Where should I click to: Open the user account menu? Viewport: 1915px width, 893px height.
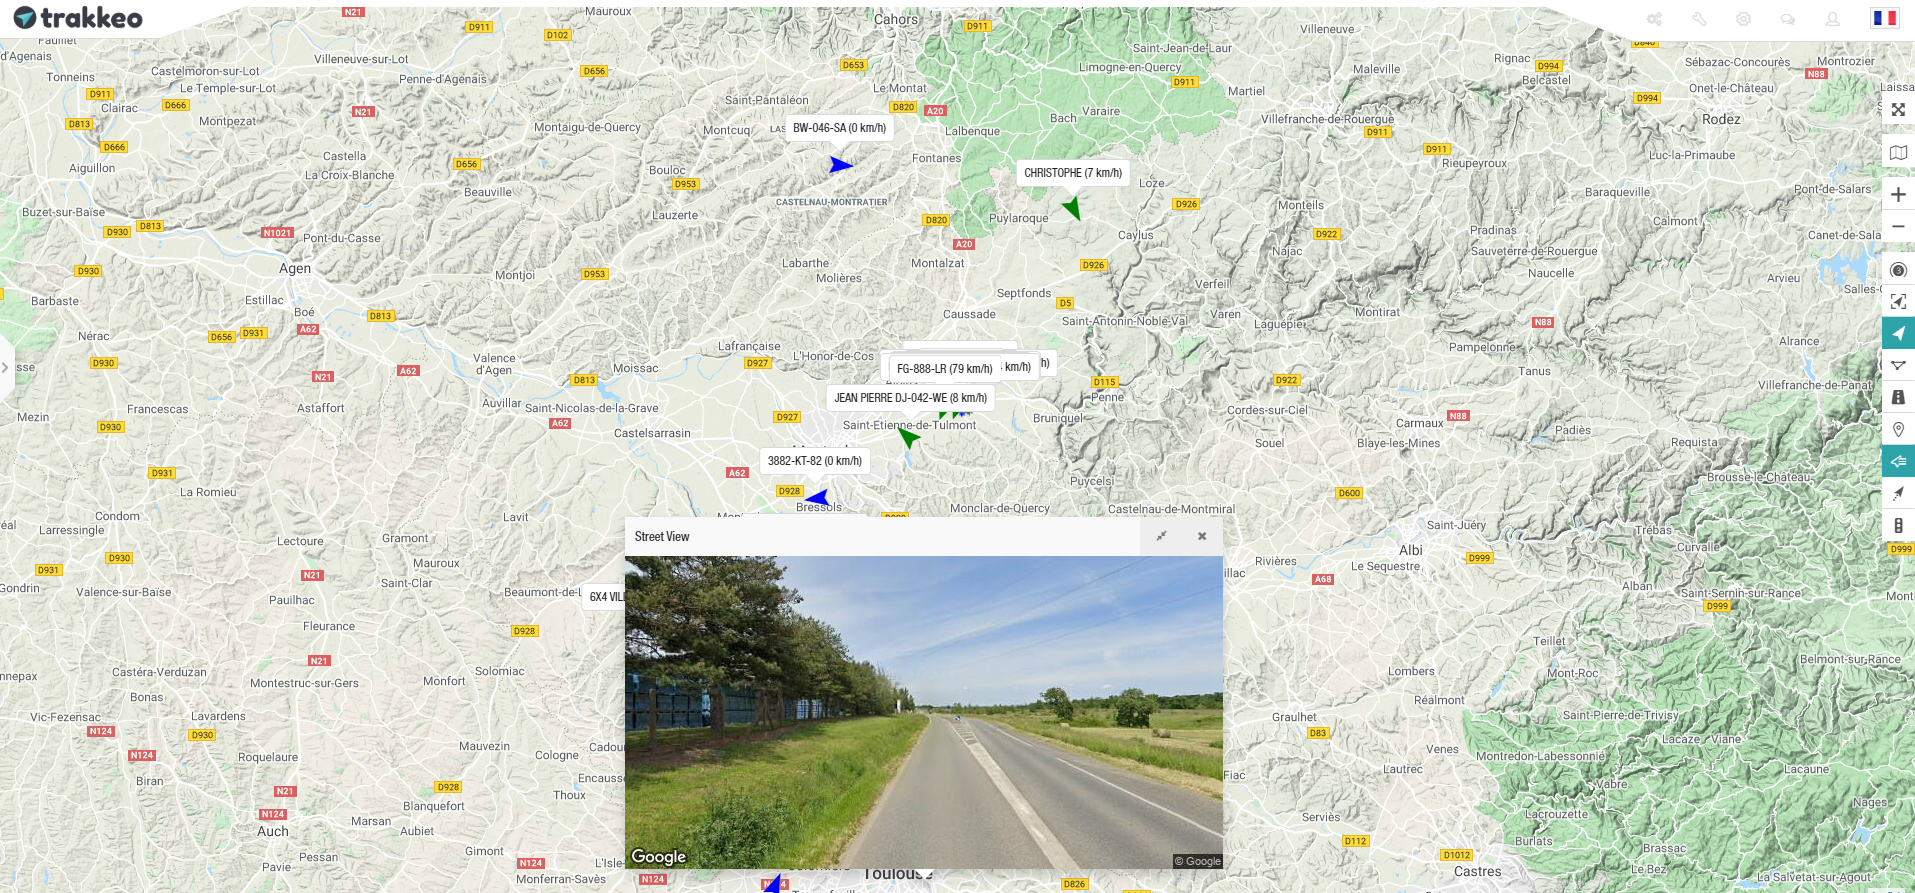1832,19
